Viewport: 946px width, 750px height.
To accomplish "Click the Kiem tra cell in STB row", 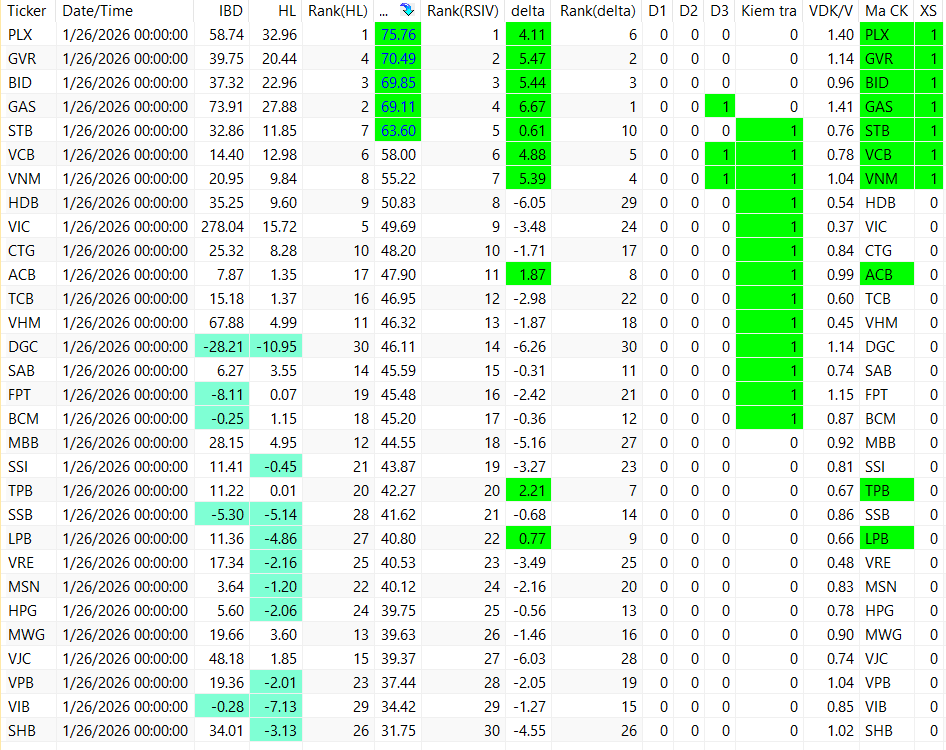I will click(x=769, y=131).
